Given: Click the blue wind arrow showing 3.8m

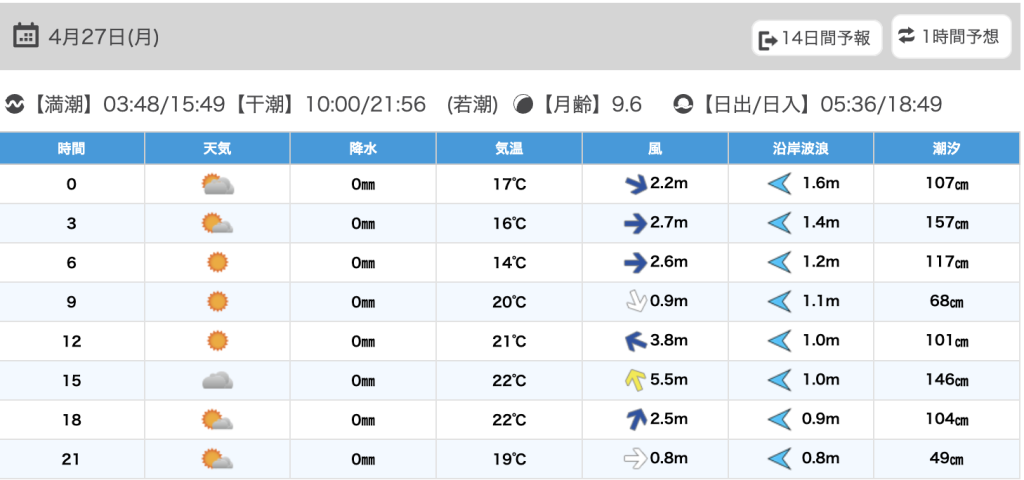Looking at the screenshot, I should 634,341.
